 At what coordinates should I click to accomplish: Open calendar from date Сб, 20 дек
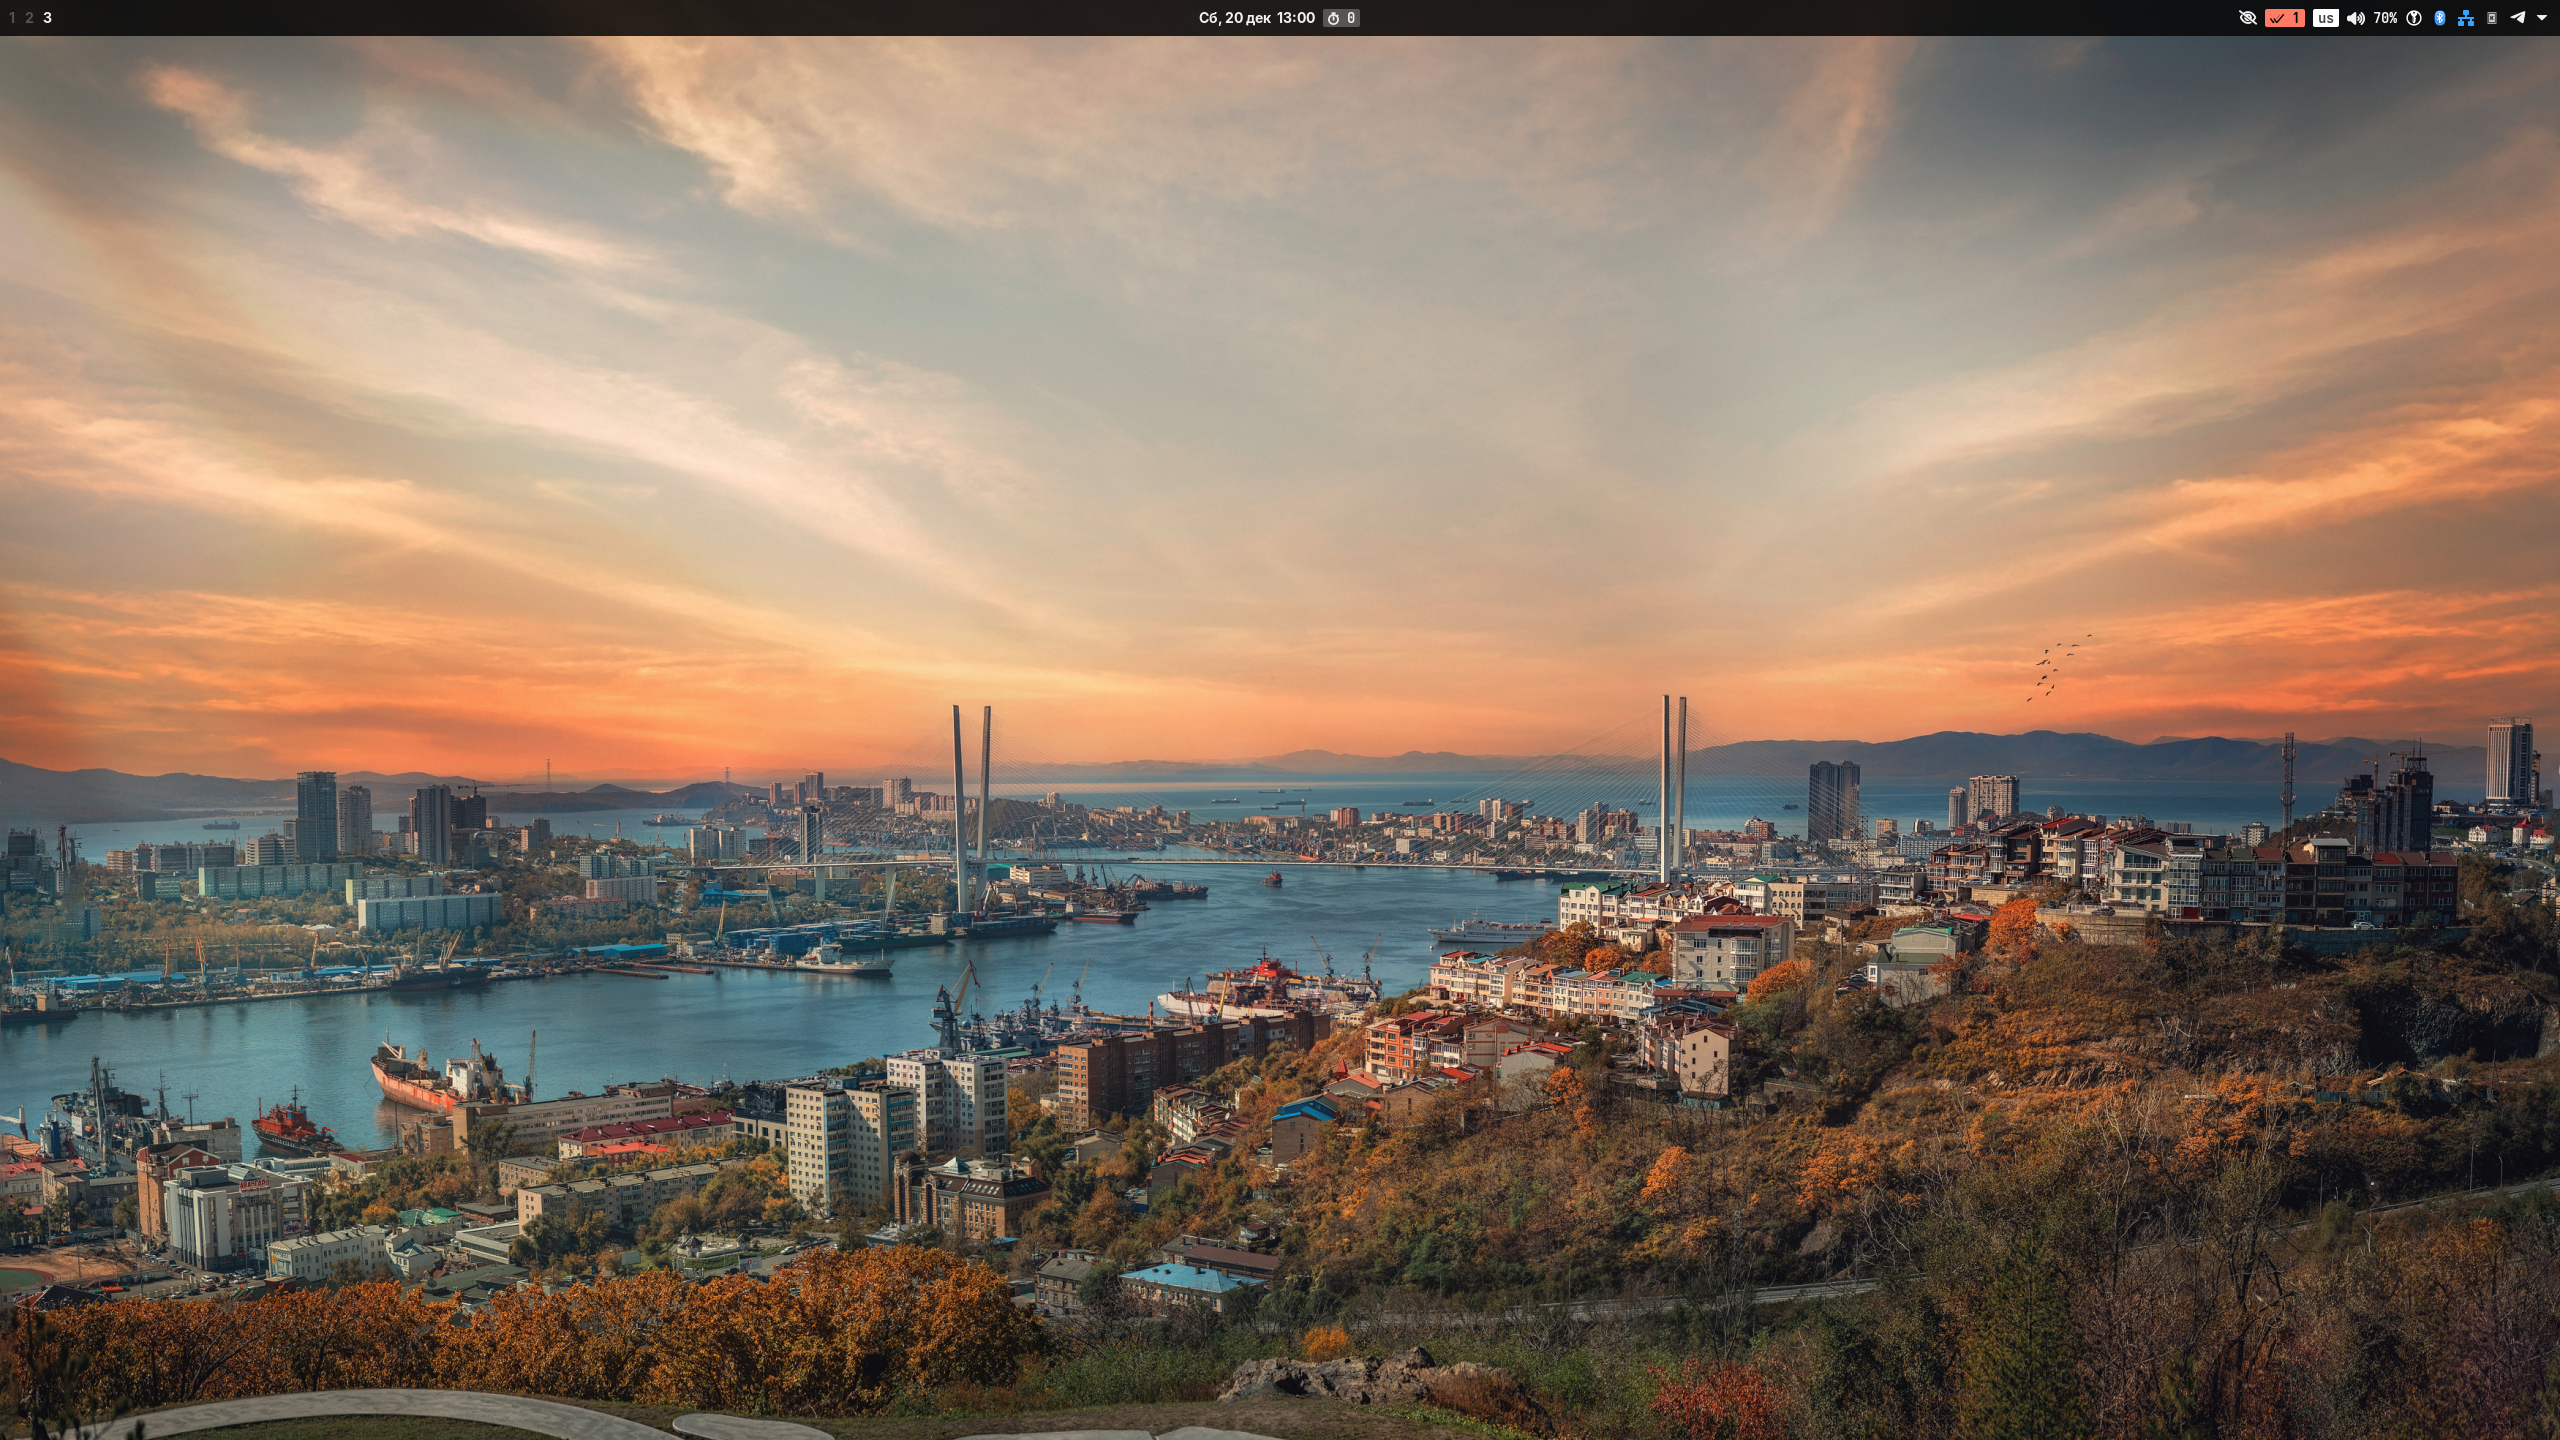tap(1234, 18)
